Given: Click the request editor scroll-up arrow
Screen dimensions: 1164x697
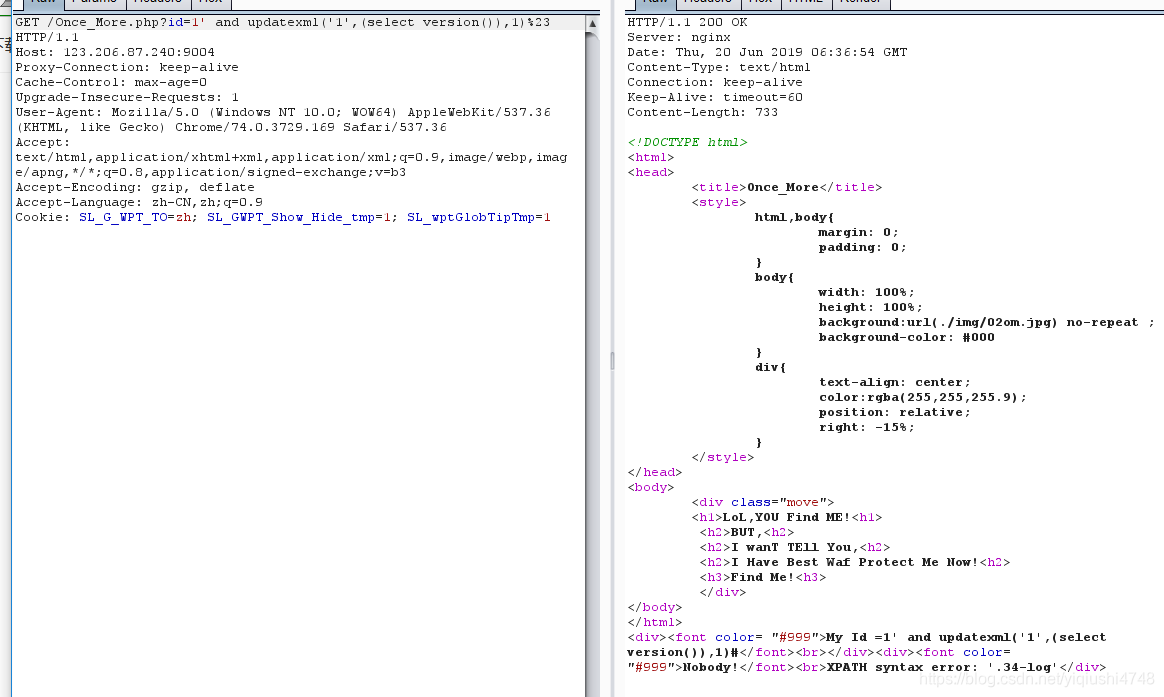Looking at the screenshot, I should [592, 24].
